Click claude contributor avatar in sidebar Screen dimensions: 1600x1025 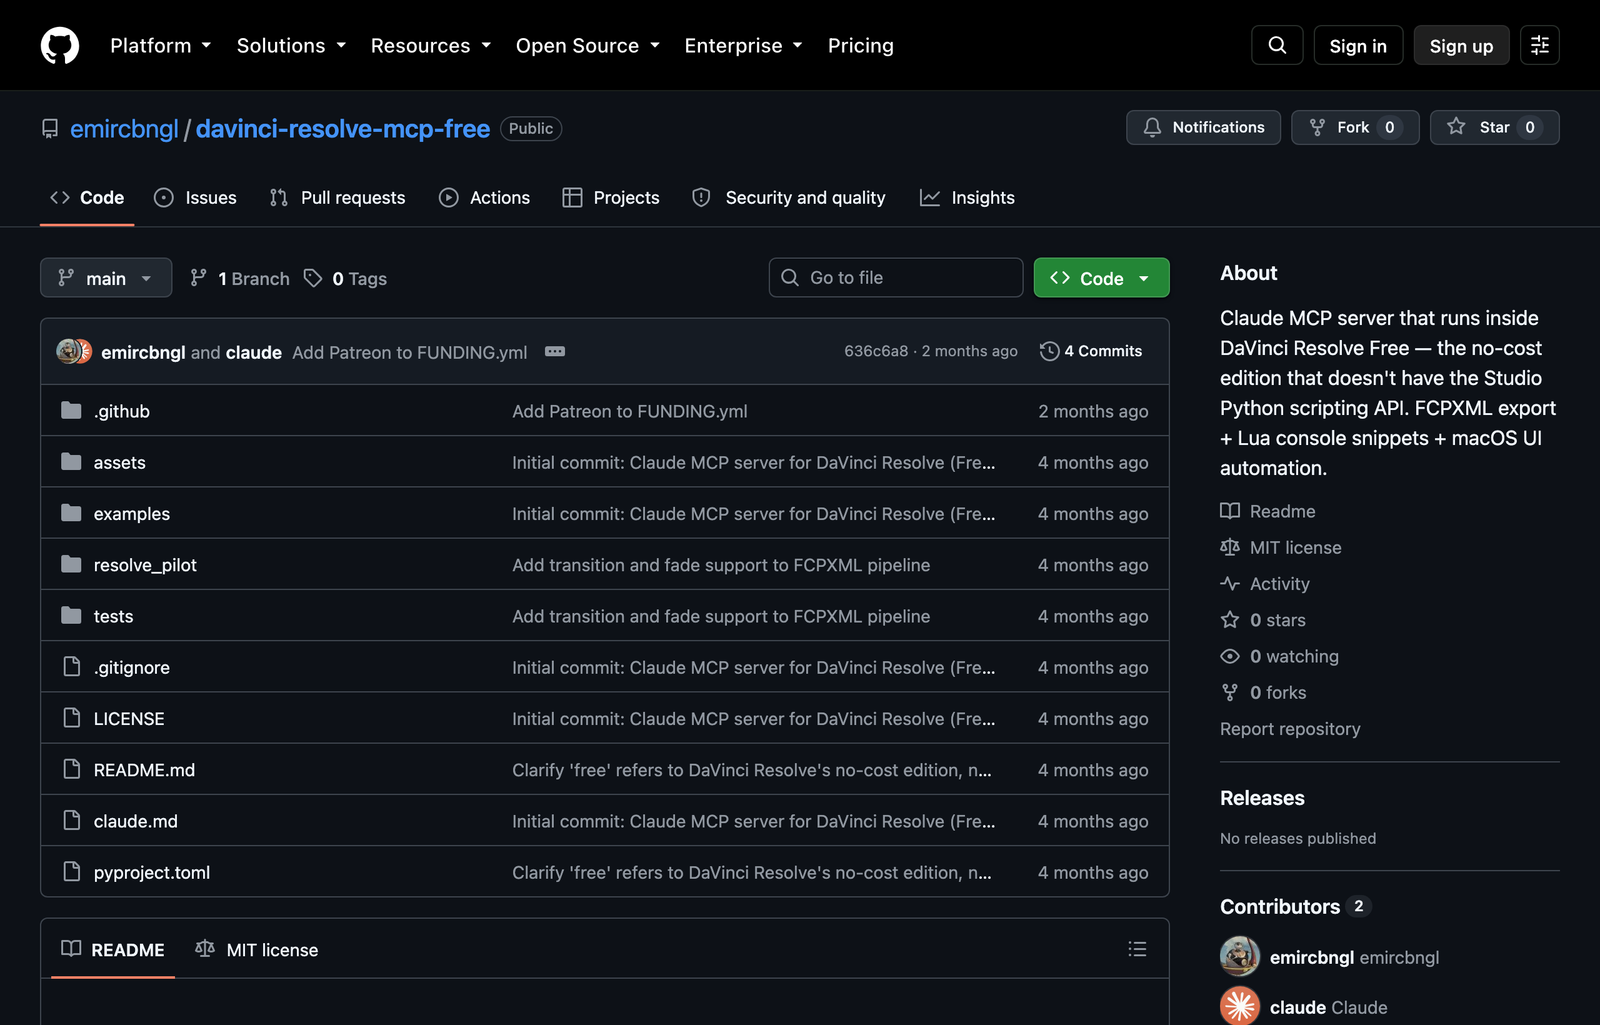tap(1240, 1006)
